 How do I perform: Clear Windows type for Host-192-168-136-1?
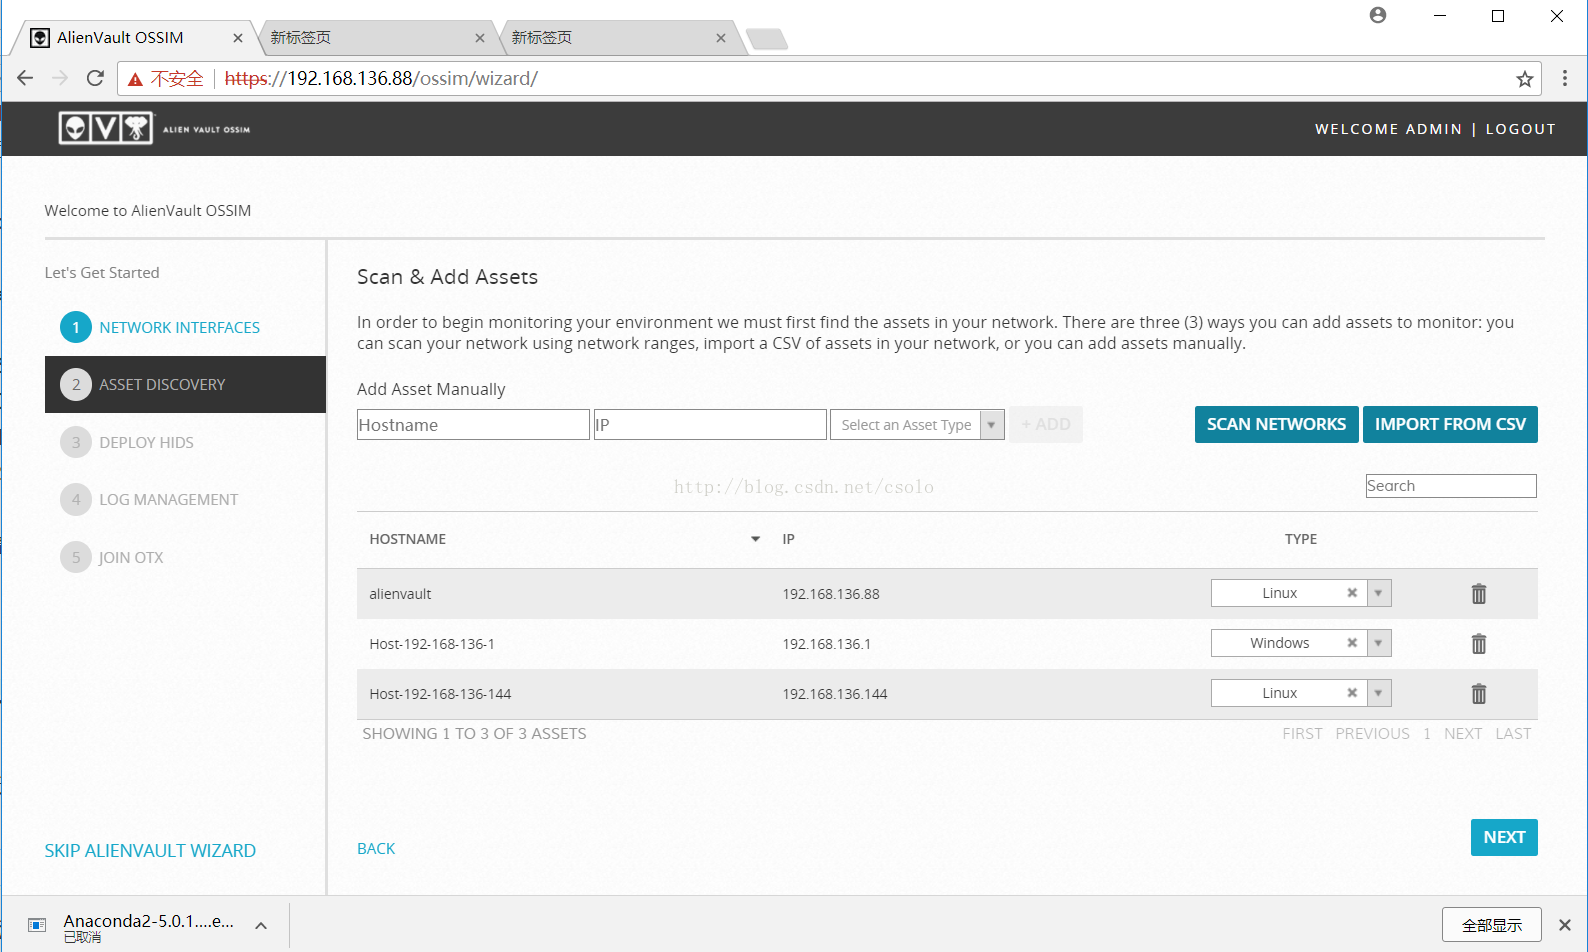coord(1352,643)
